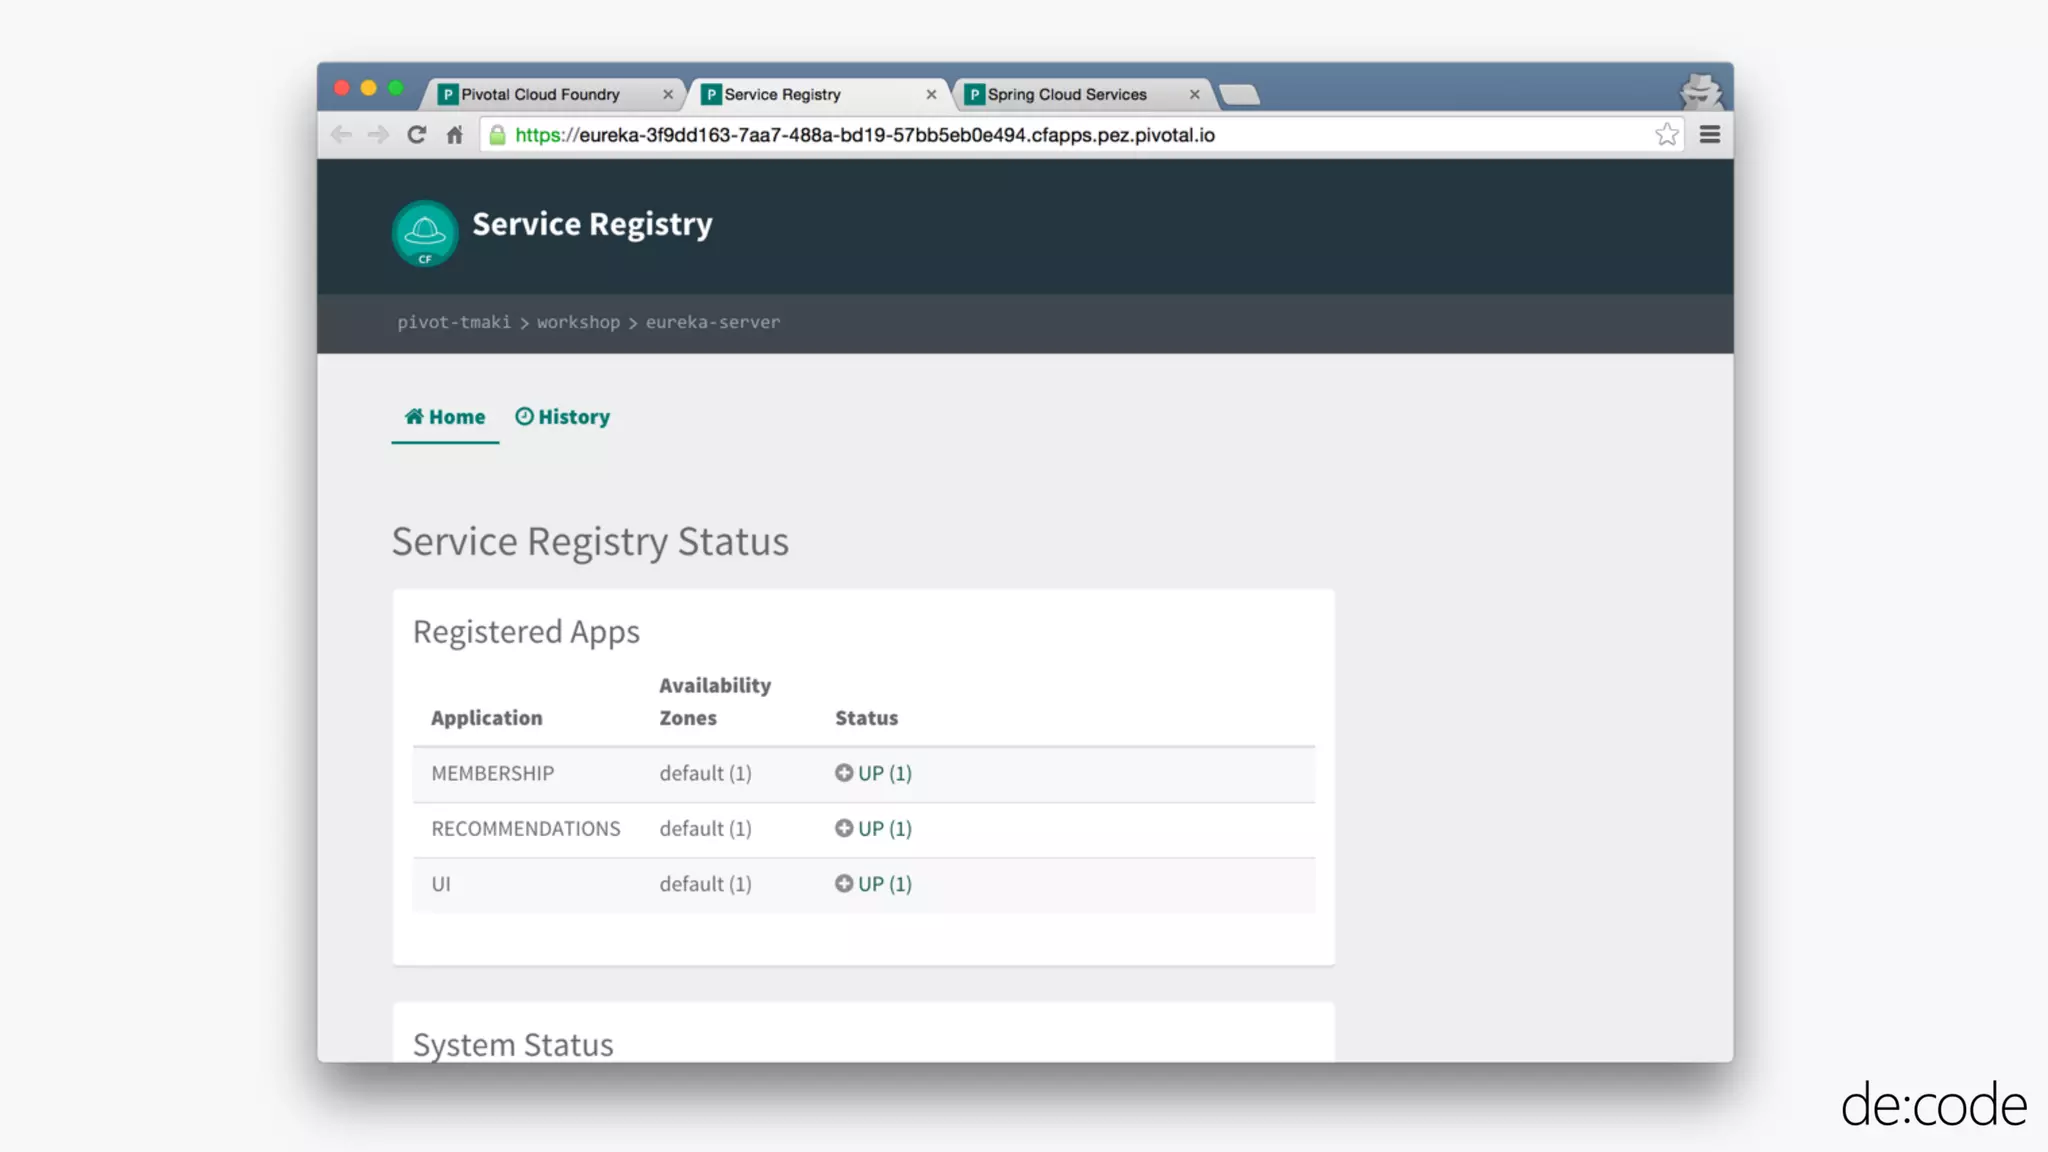Click the browser home icon
Screen dimensions: 2048x1152
click(x=455, y=134)
